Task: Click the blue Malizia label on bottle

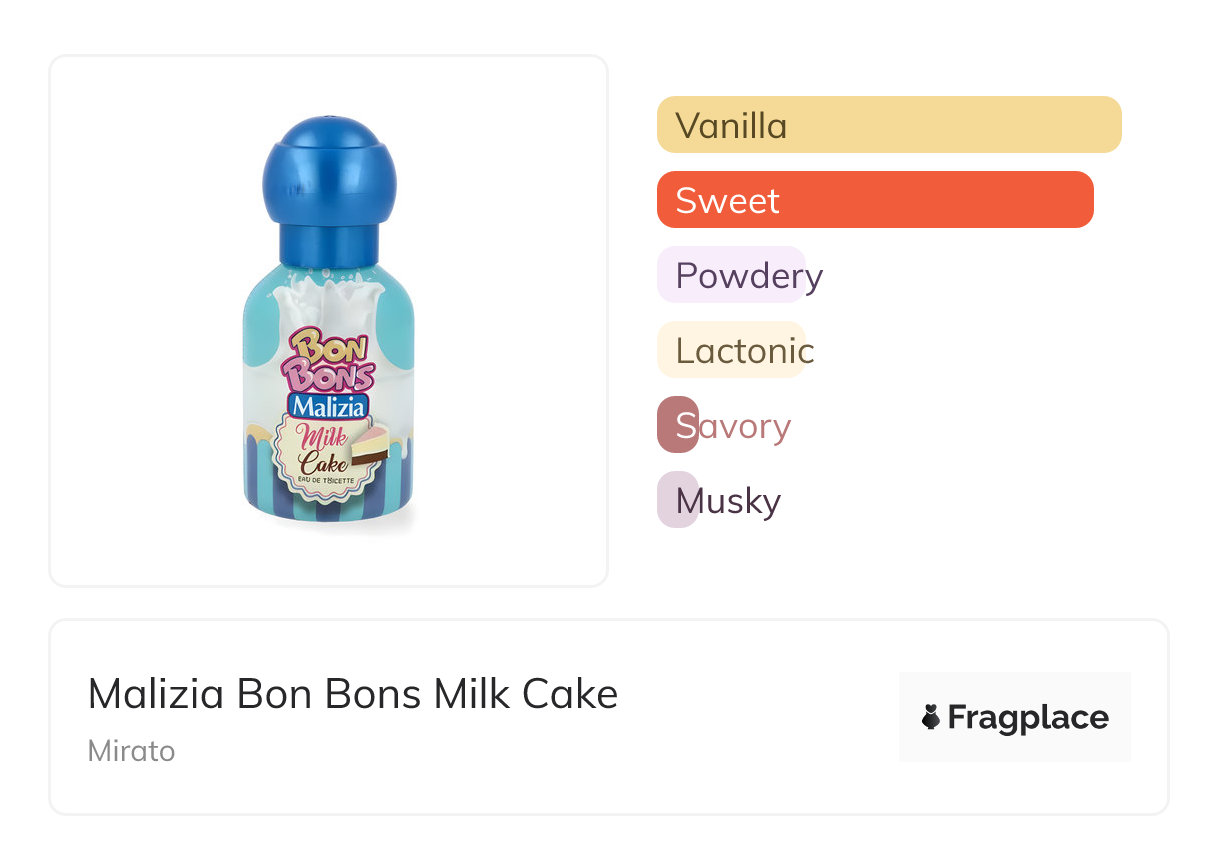Action: [327, 406]
